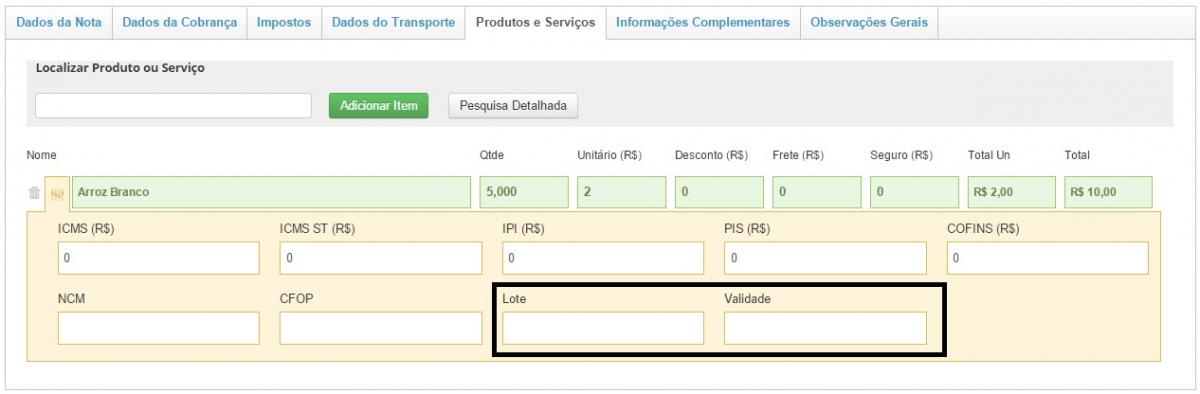Click the Validade input field
The width and height of the screenshot is (1200, 394).
(x=825, y=328)
